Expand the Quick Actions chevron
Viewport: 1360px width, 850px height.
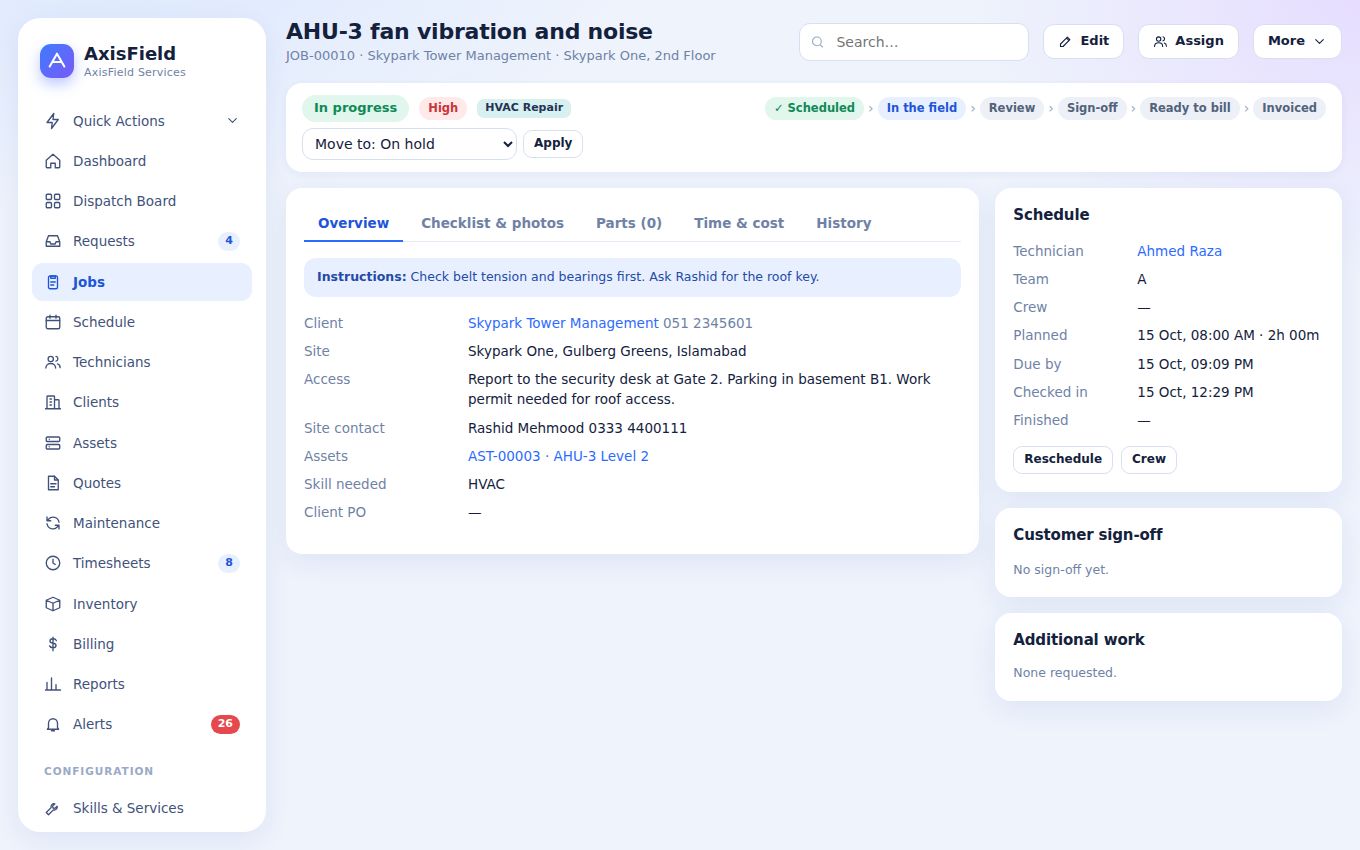tap(232, 121)
